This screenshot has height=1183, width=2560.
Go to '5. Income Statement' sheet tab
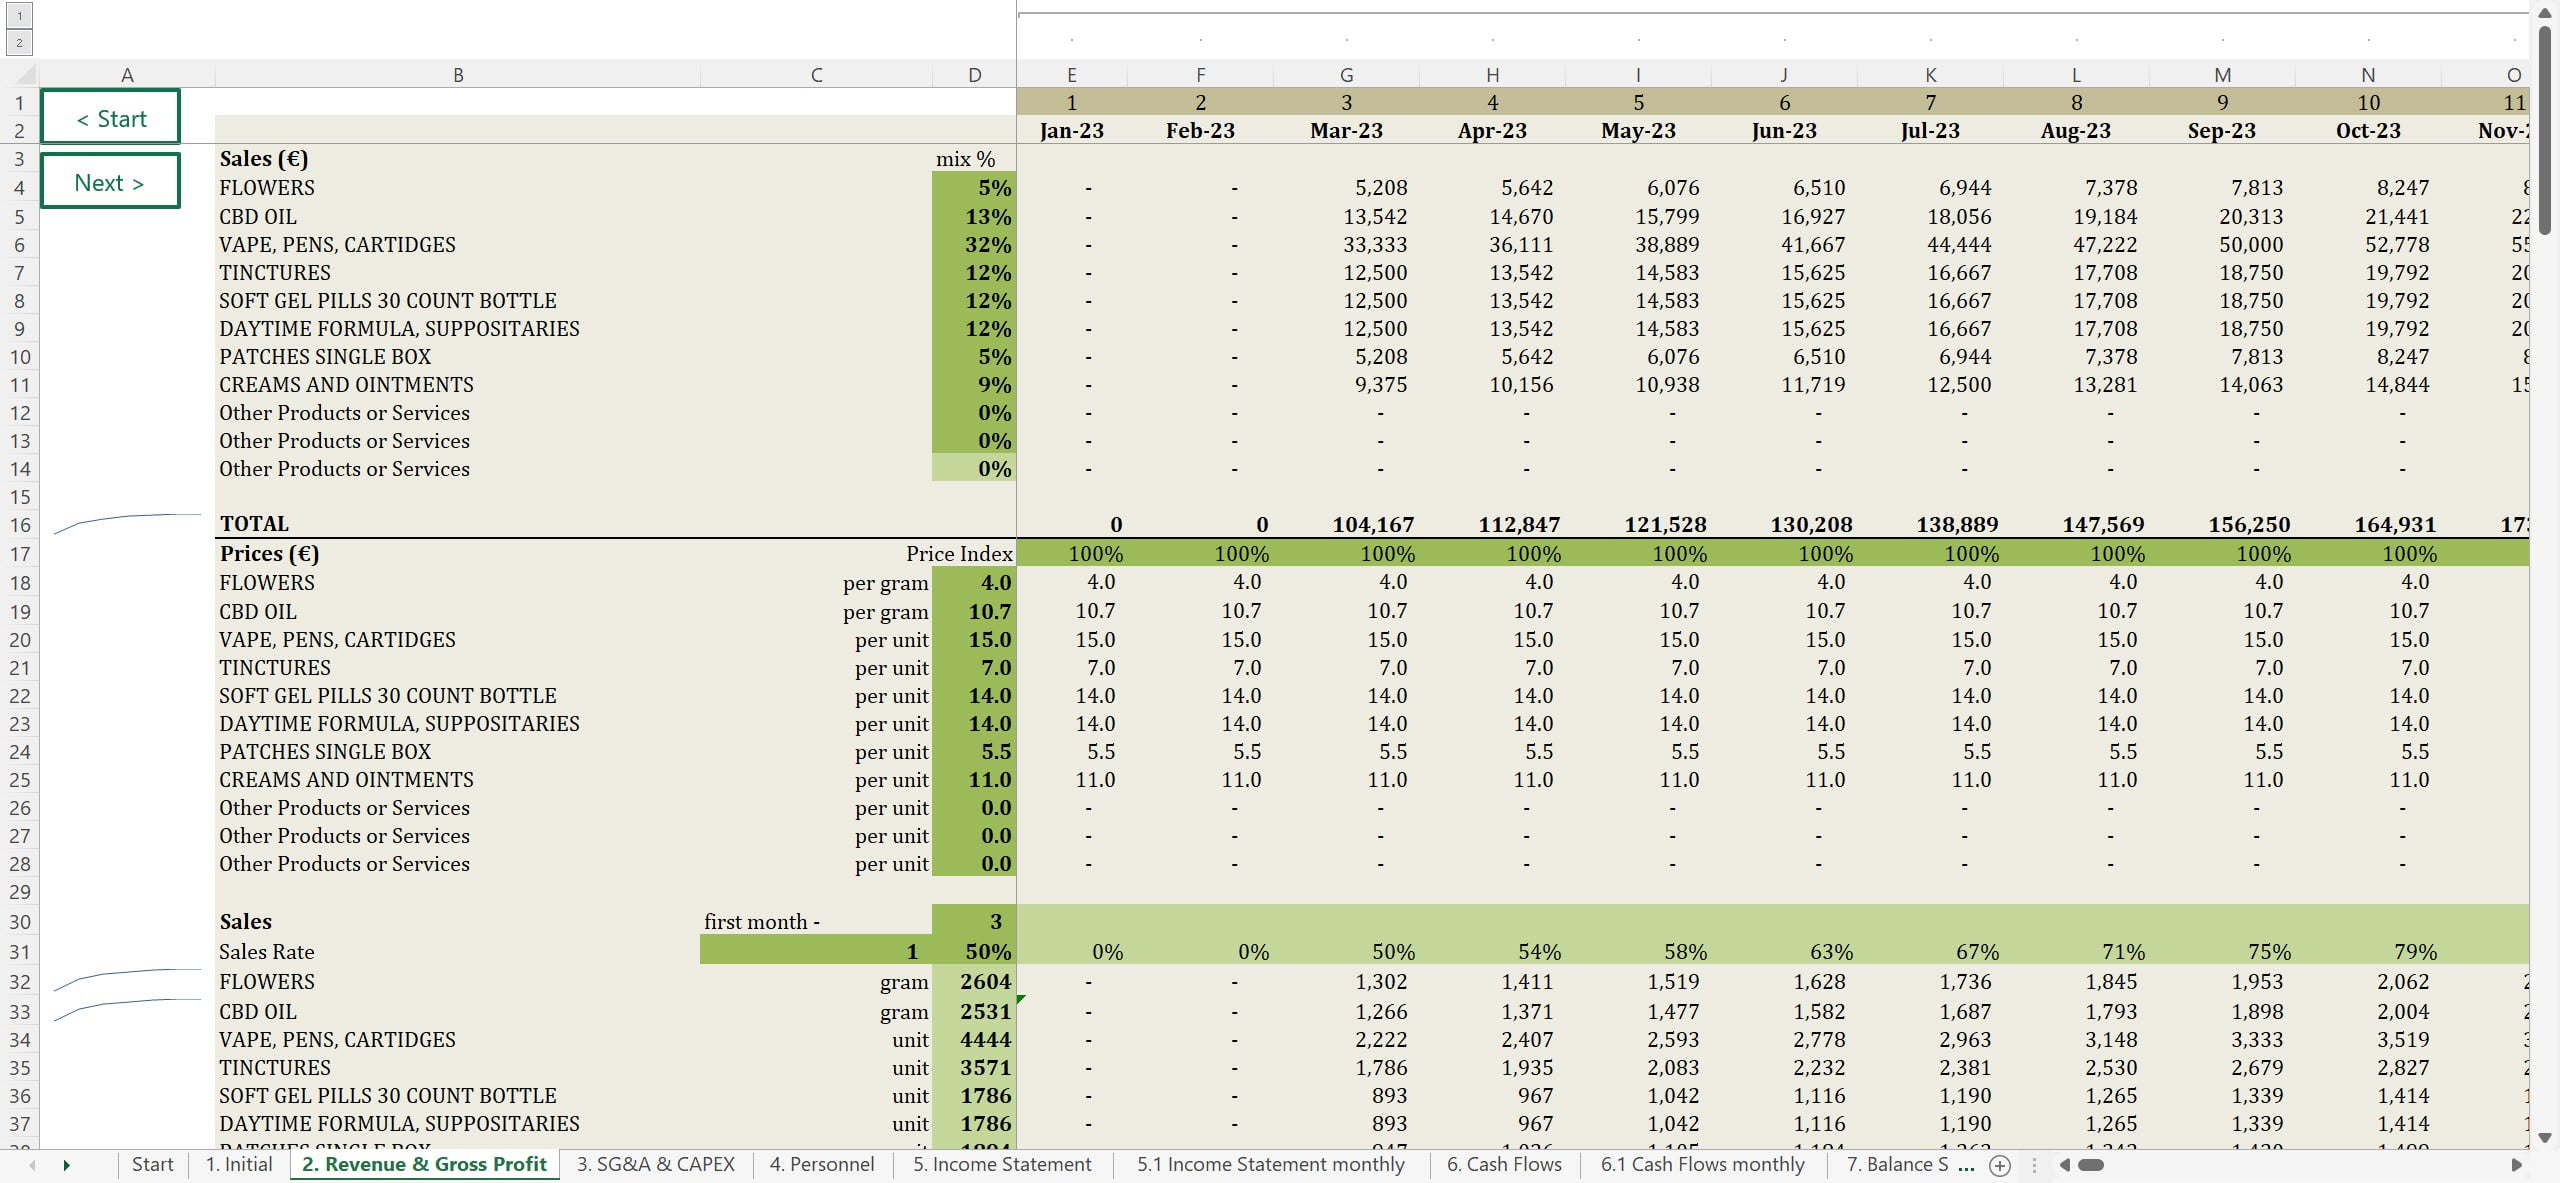(x=1001, y=1164)
